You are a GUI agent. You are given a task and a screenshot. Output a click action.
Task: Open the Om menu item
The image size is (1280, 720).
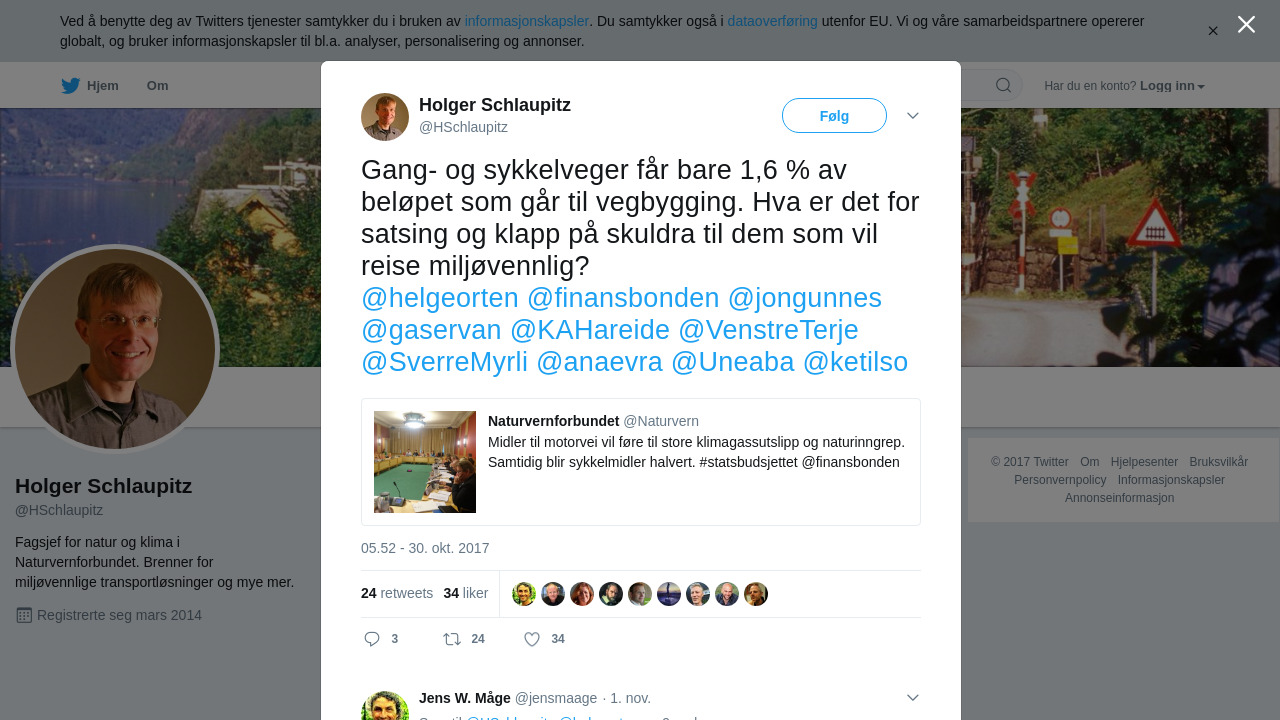tap(157, 86)
